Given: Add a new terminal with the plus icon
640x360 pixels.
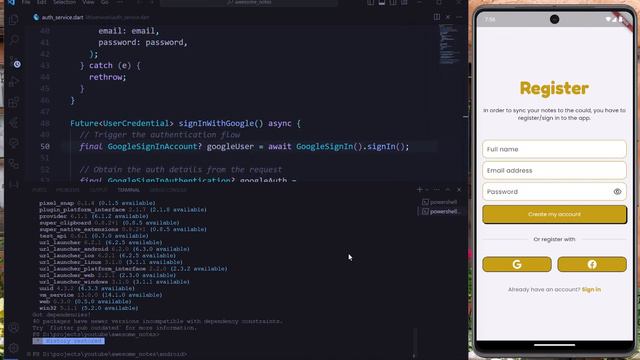Looking at the screenshot, I should pyautogui.click(x=420, y=189).
